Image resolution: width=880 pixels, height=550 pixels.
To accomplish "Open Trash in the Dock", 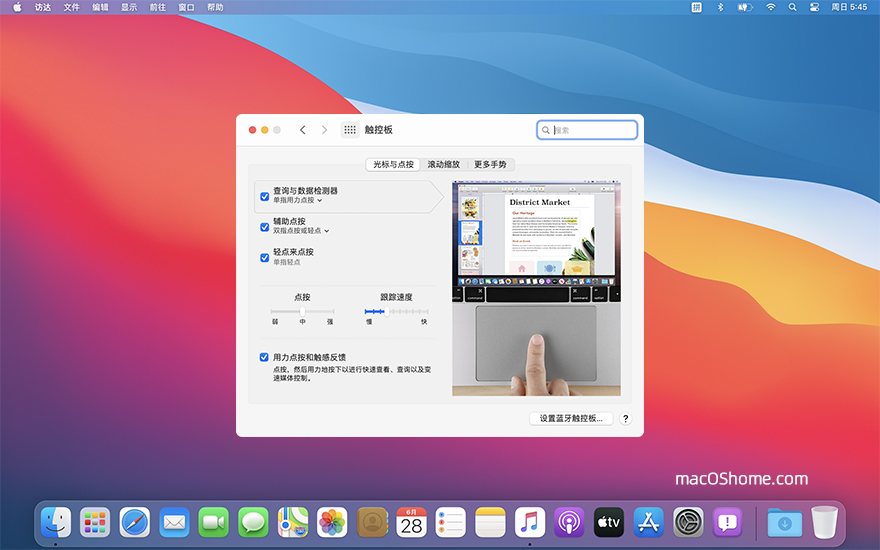I will pos(824,522).
